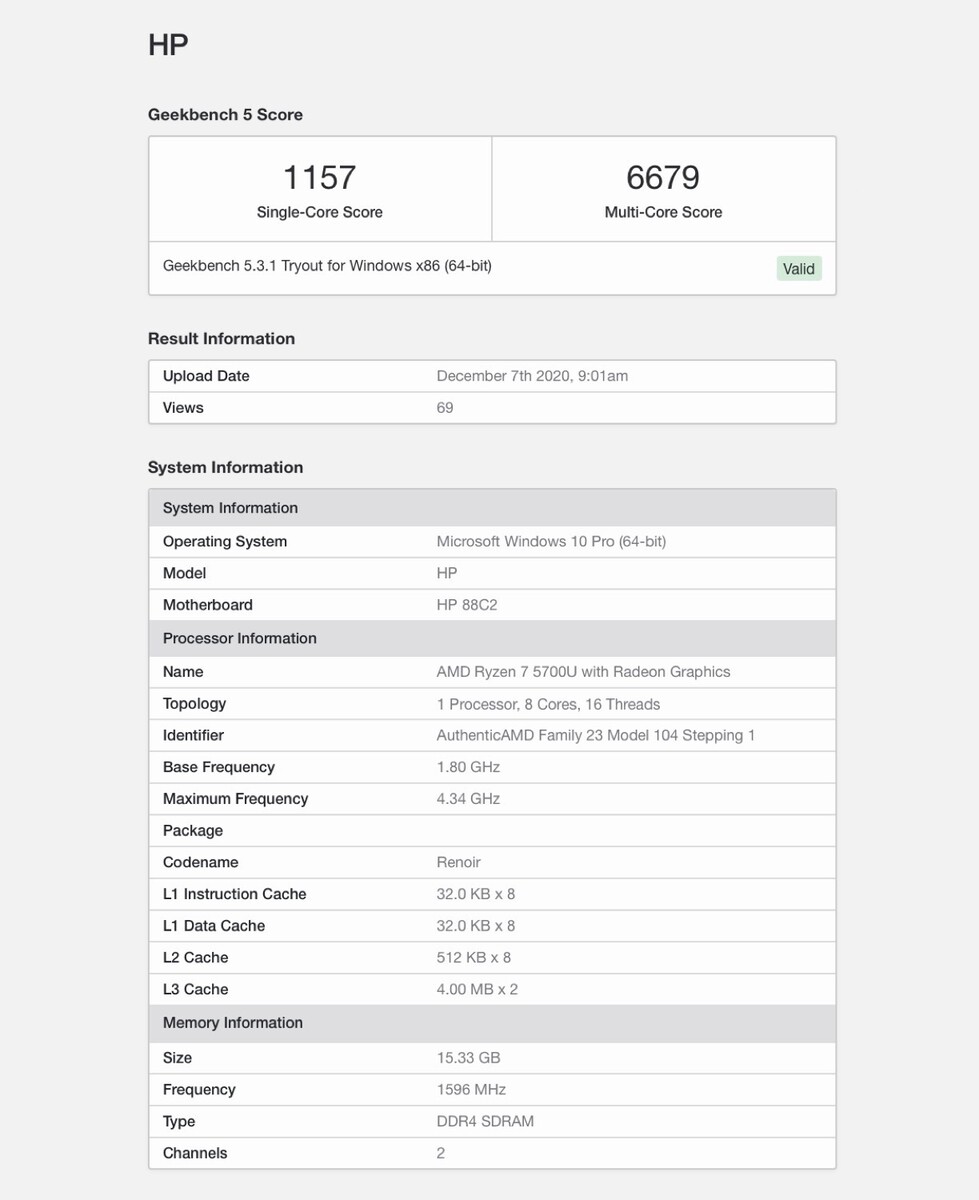The height and width of the screenshot is (1200, 979).
Task: Click the 8 Cores, 16 Threads topology value
Action: [x=548, y=704]
